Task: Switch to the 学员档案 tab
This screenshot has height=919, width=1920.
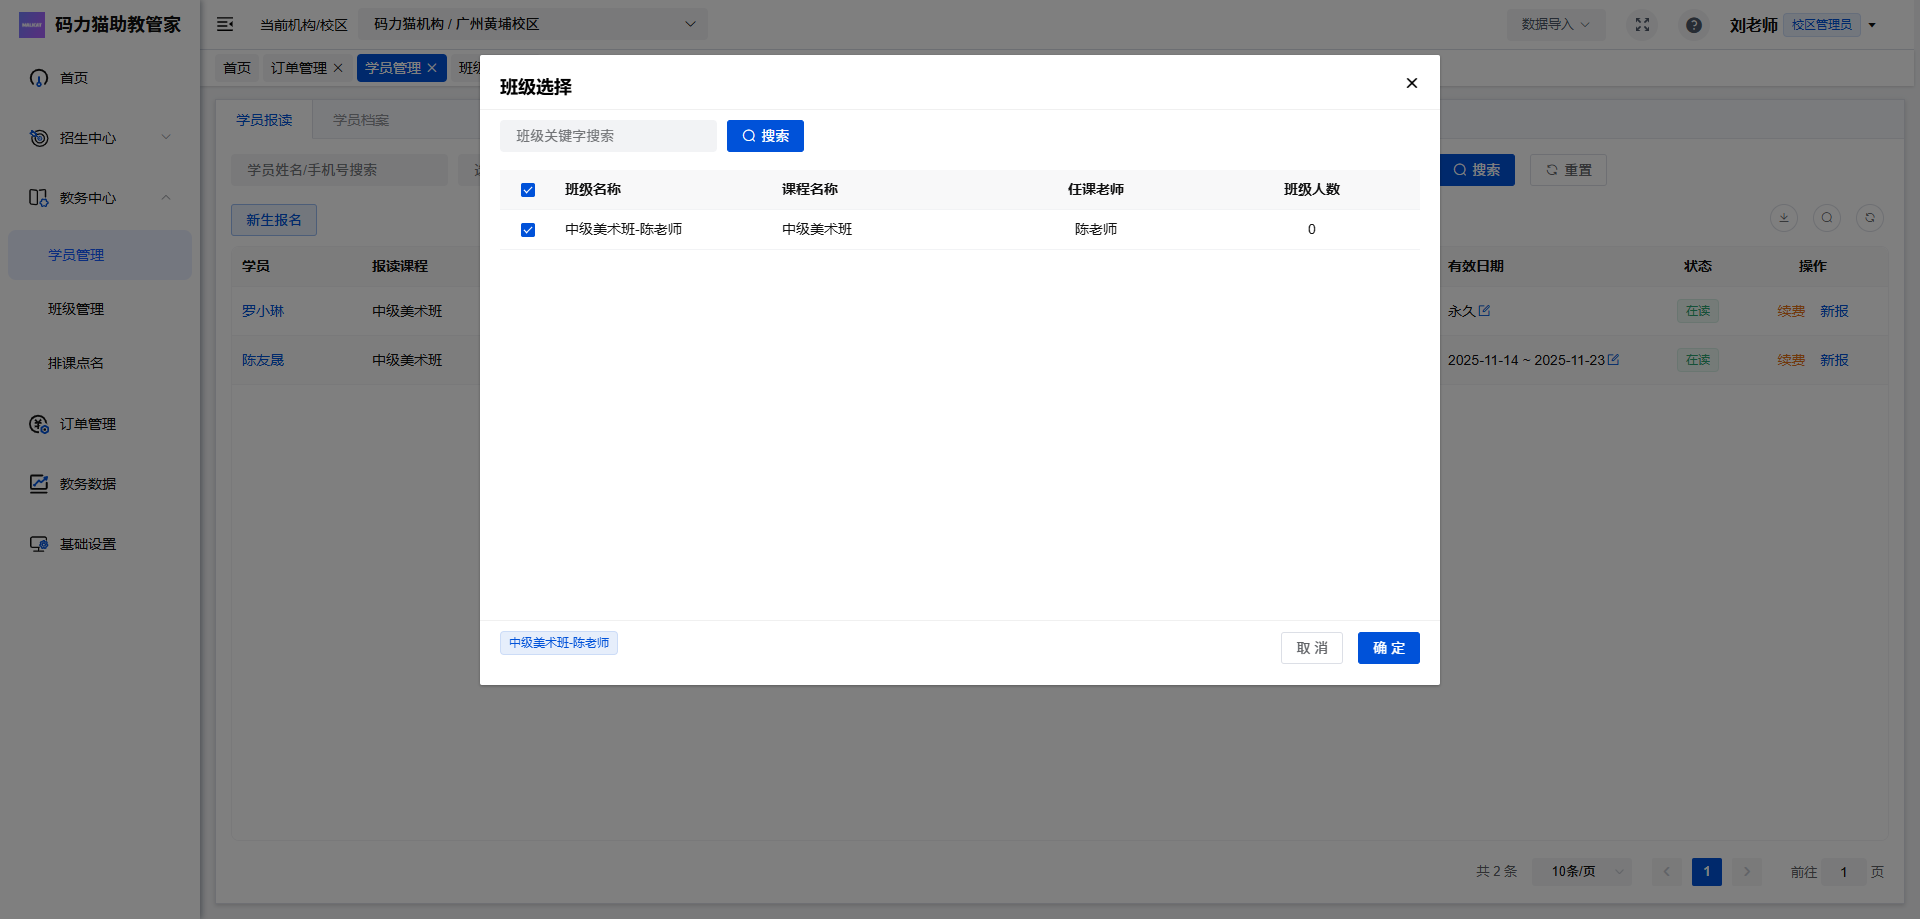Action: point(361,120)
